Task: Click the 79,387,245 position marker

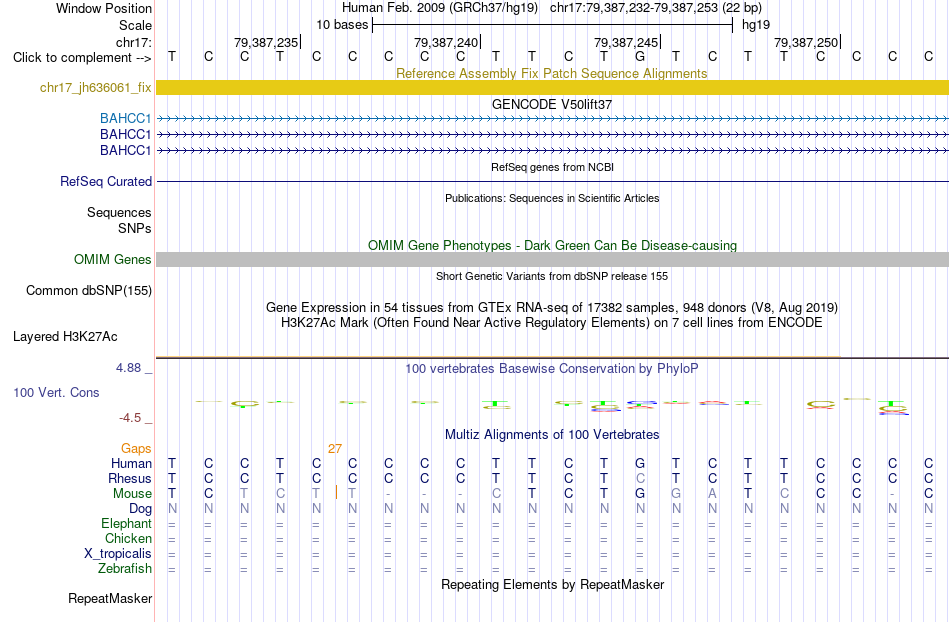Action: 626,42
